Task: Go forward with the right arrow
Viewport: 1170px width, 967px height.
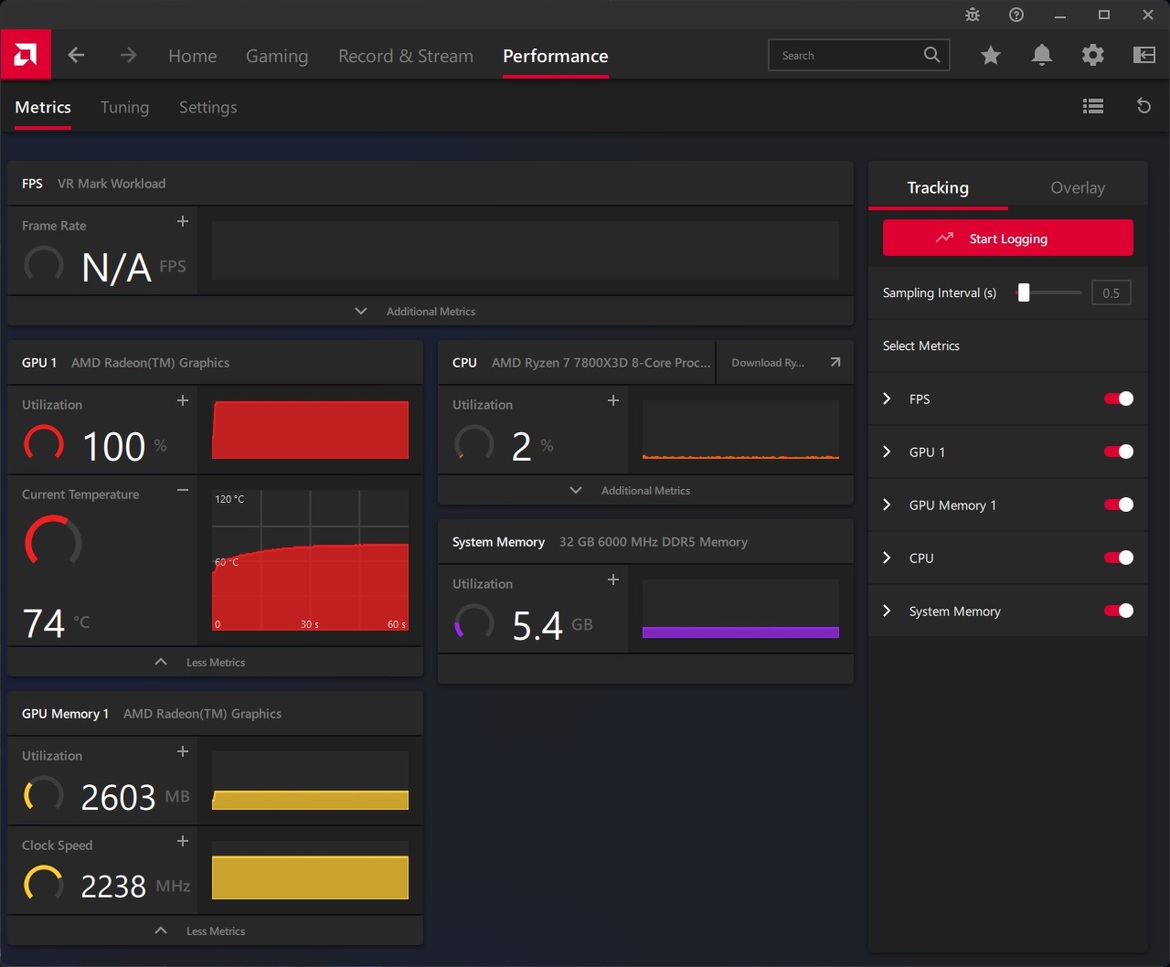Action: pos(128,55)
